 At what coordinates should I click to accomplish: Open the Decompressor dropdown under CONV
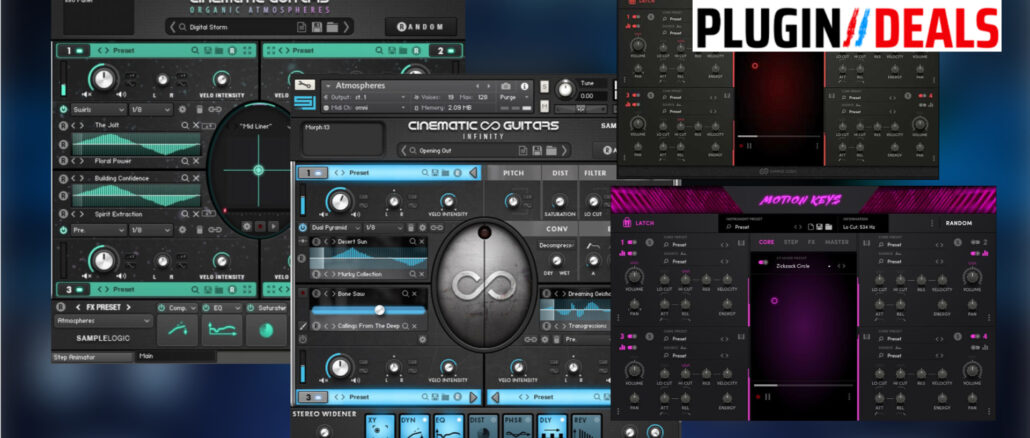click(556, 244)
